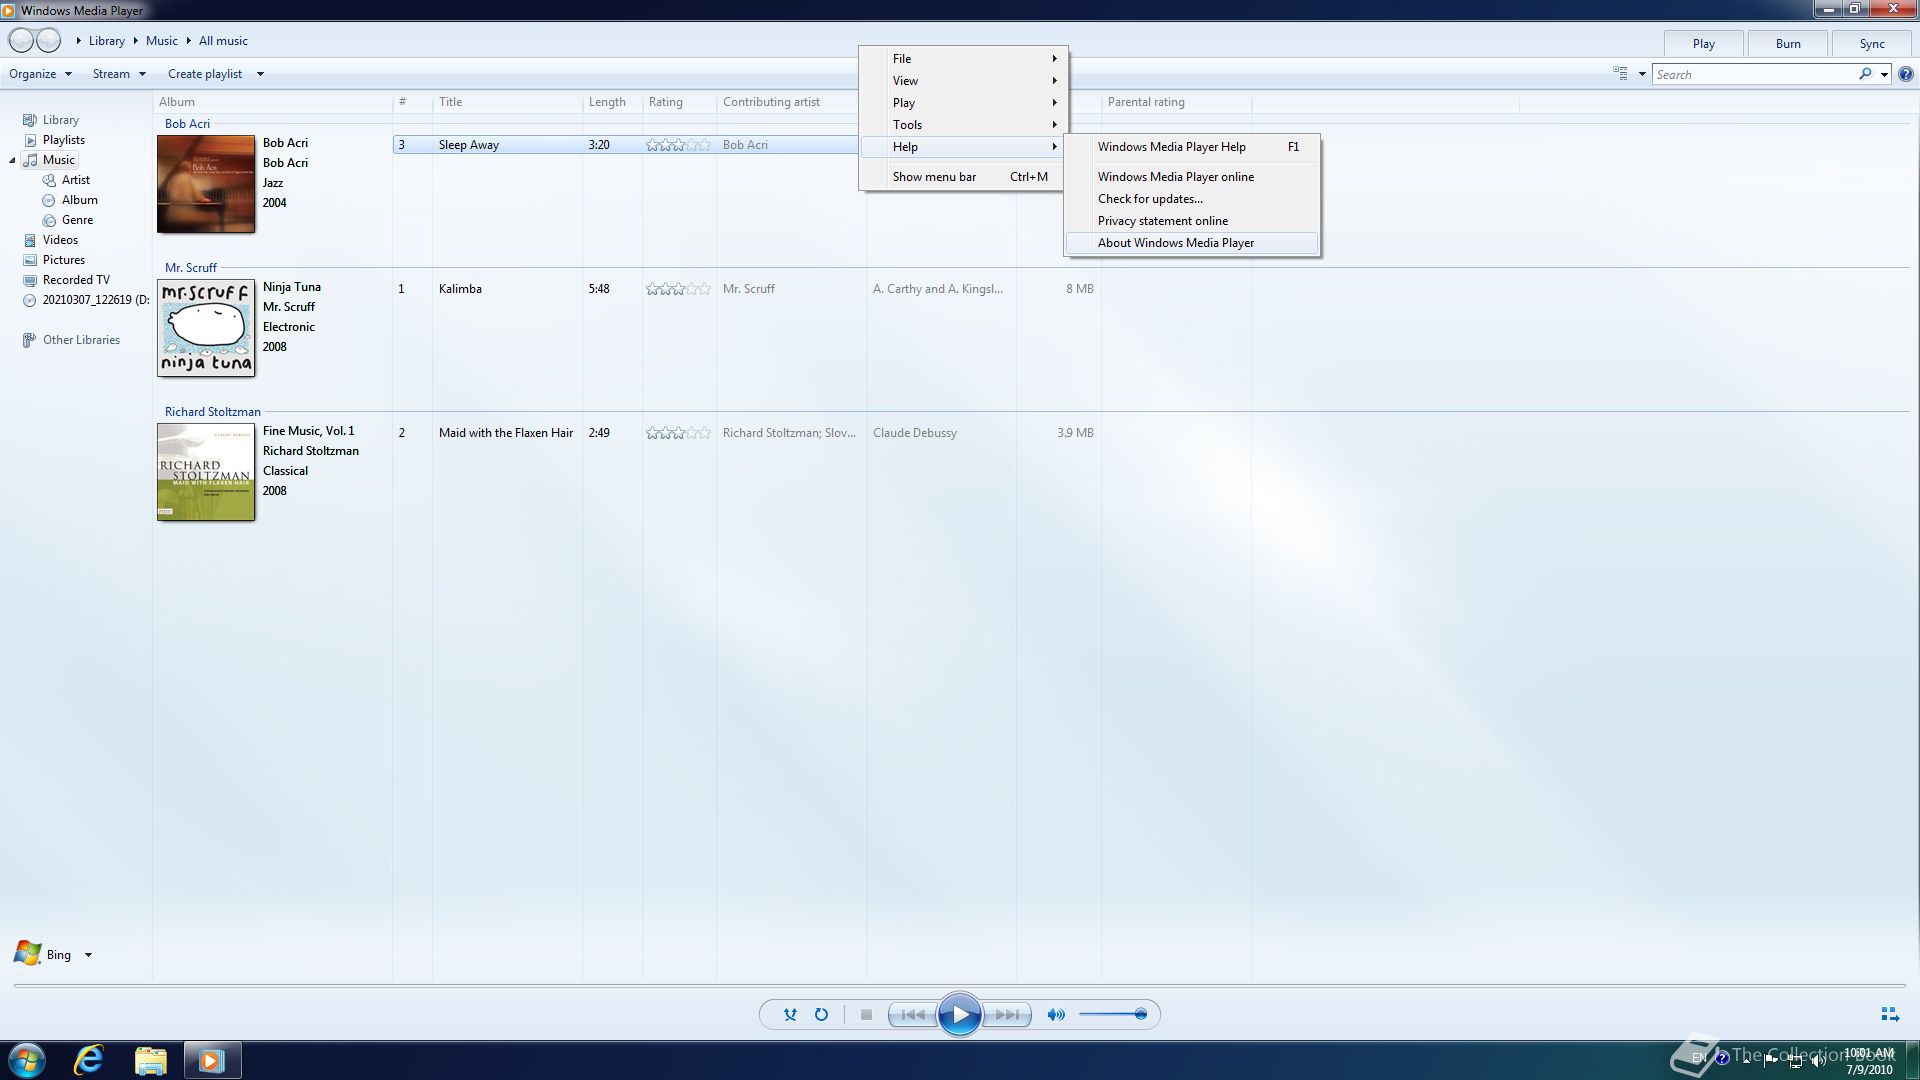Open the View submenu
The height and width of the screenshot is (1080, 1920).
click(x=964, y=81)
